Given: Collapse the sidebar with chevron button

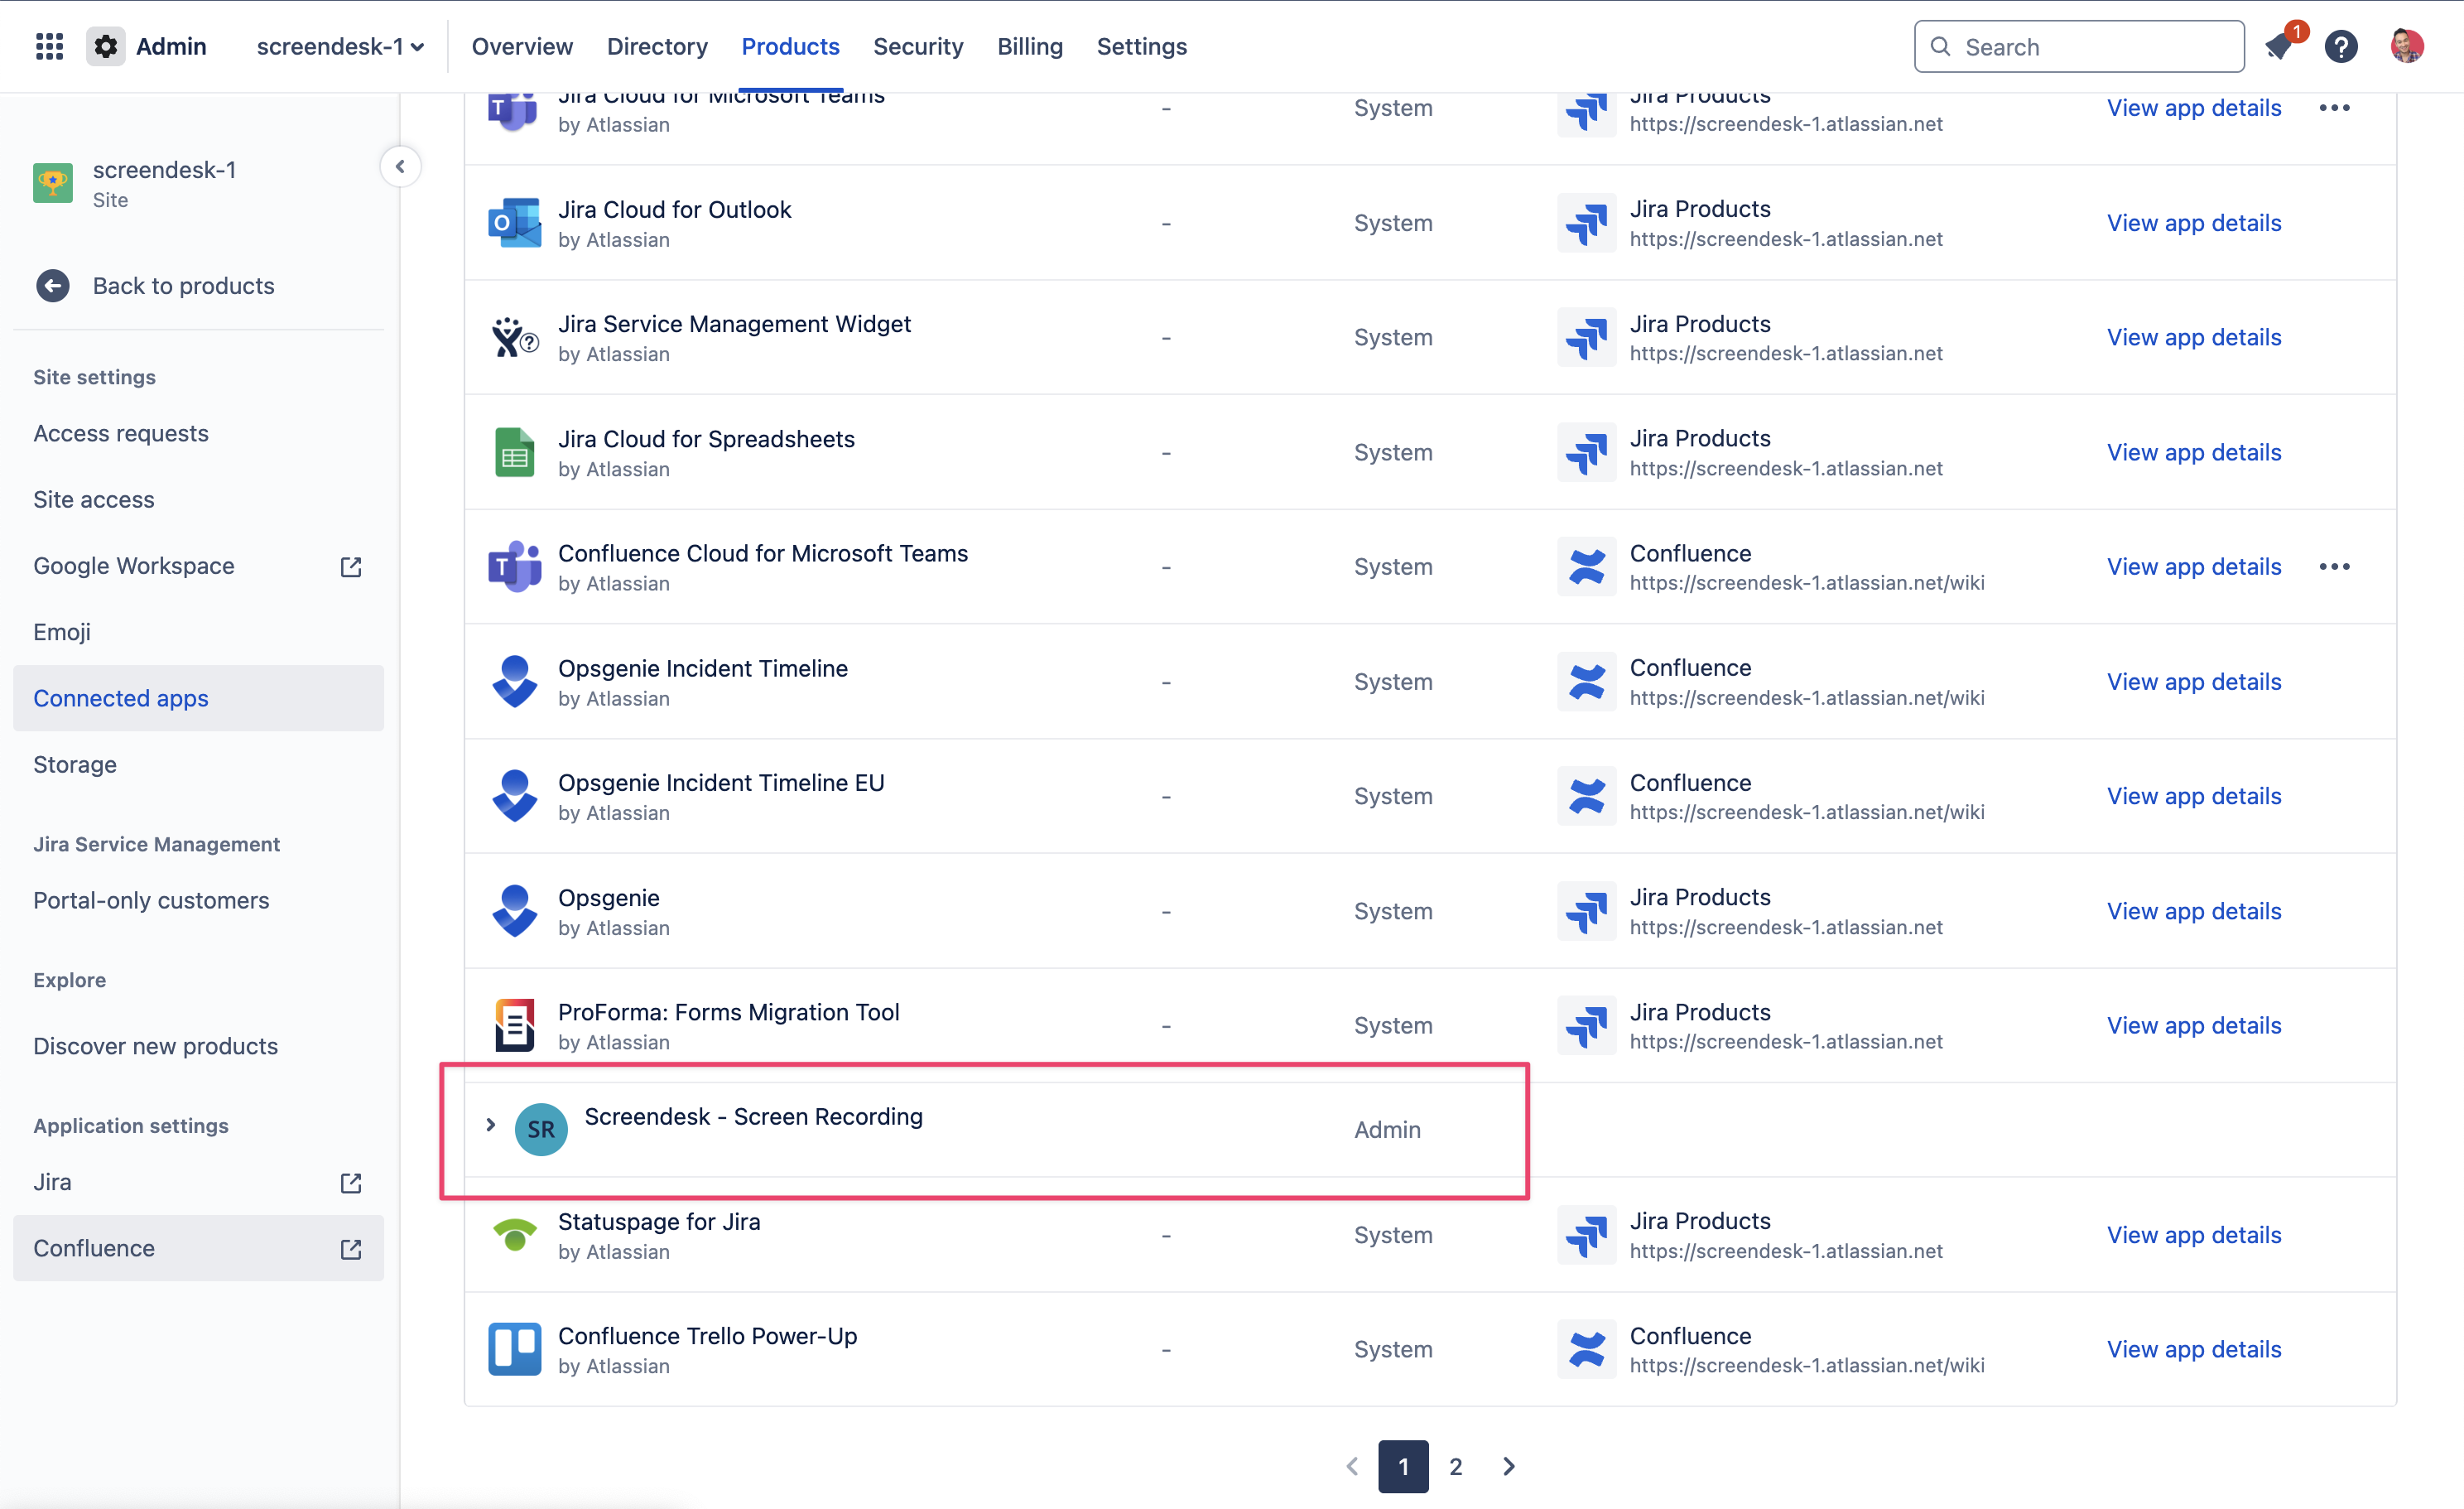Looking at the screenshot, I should tap(400, 166).
